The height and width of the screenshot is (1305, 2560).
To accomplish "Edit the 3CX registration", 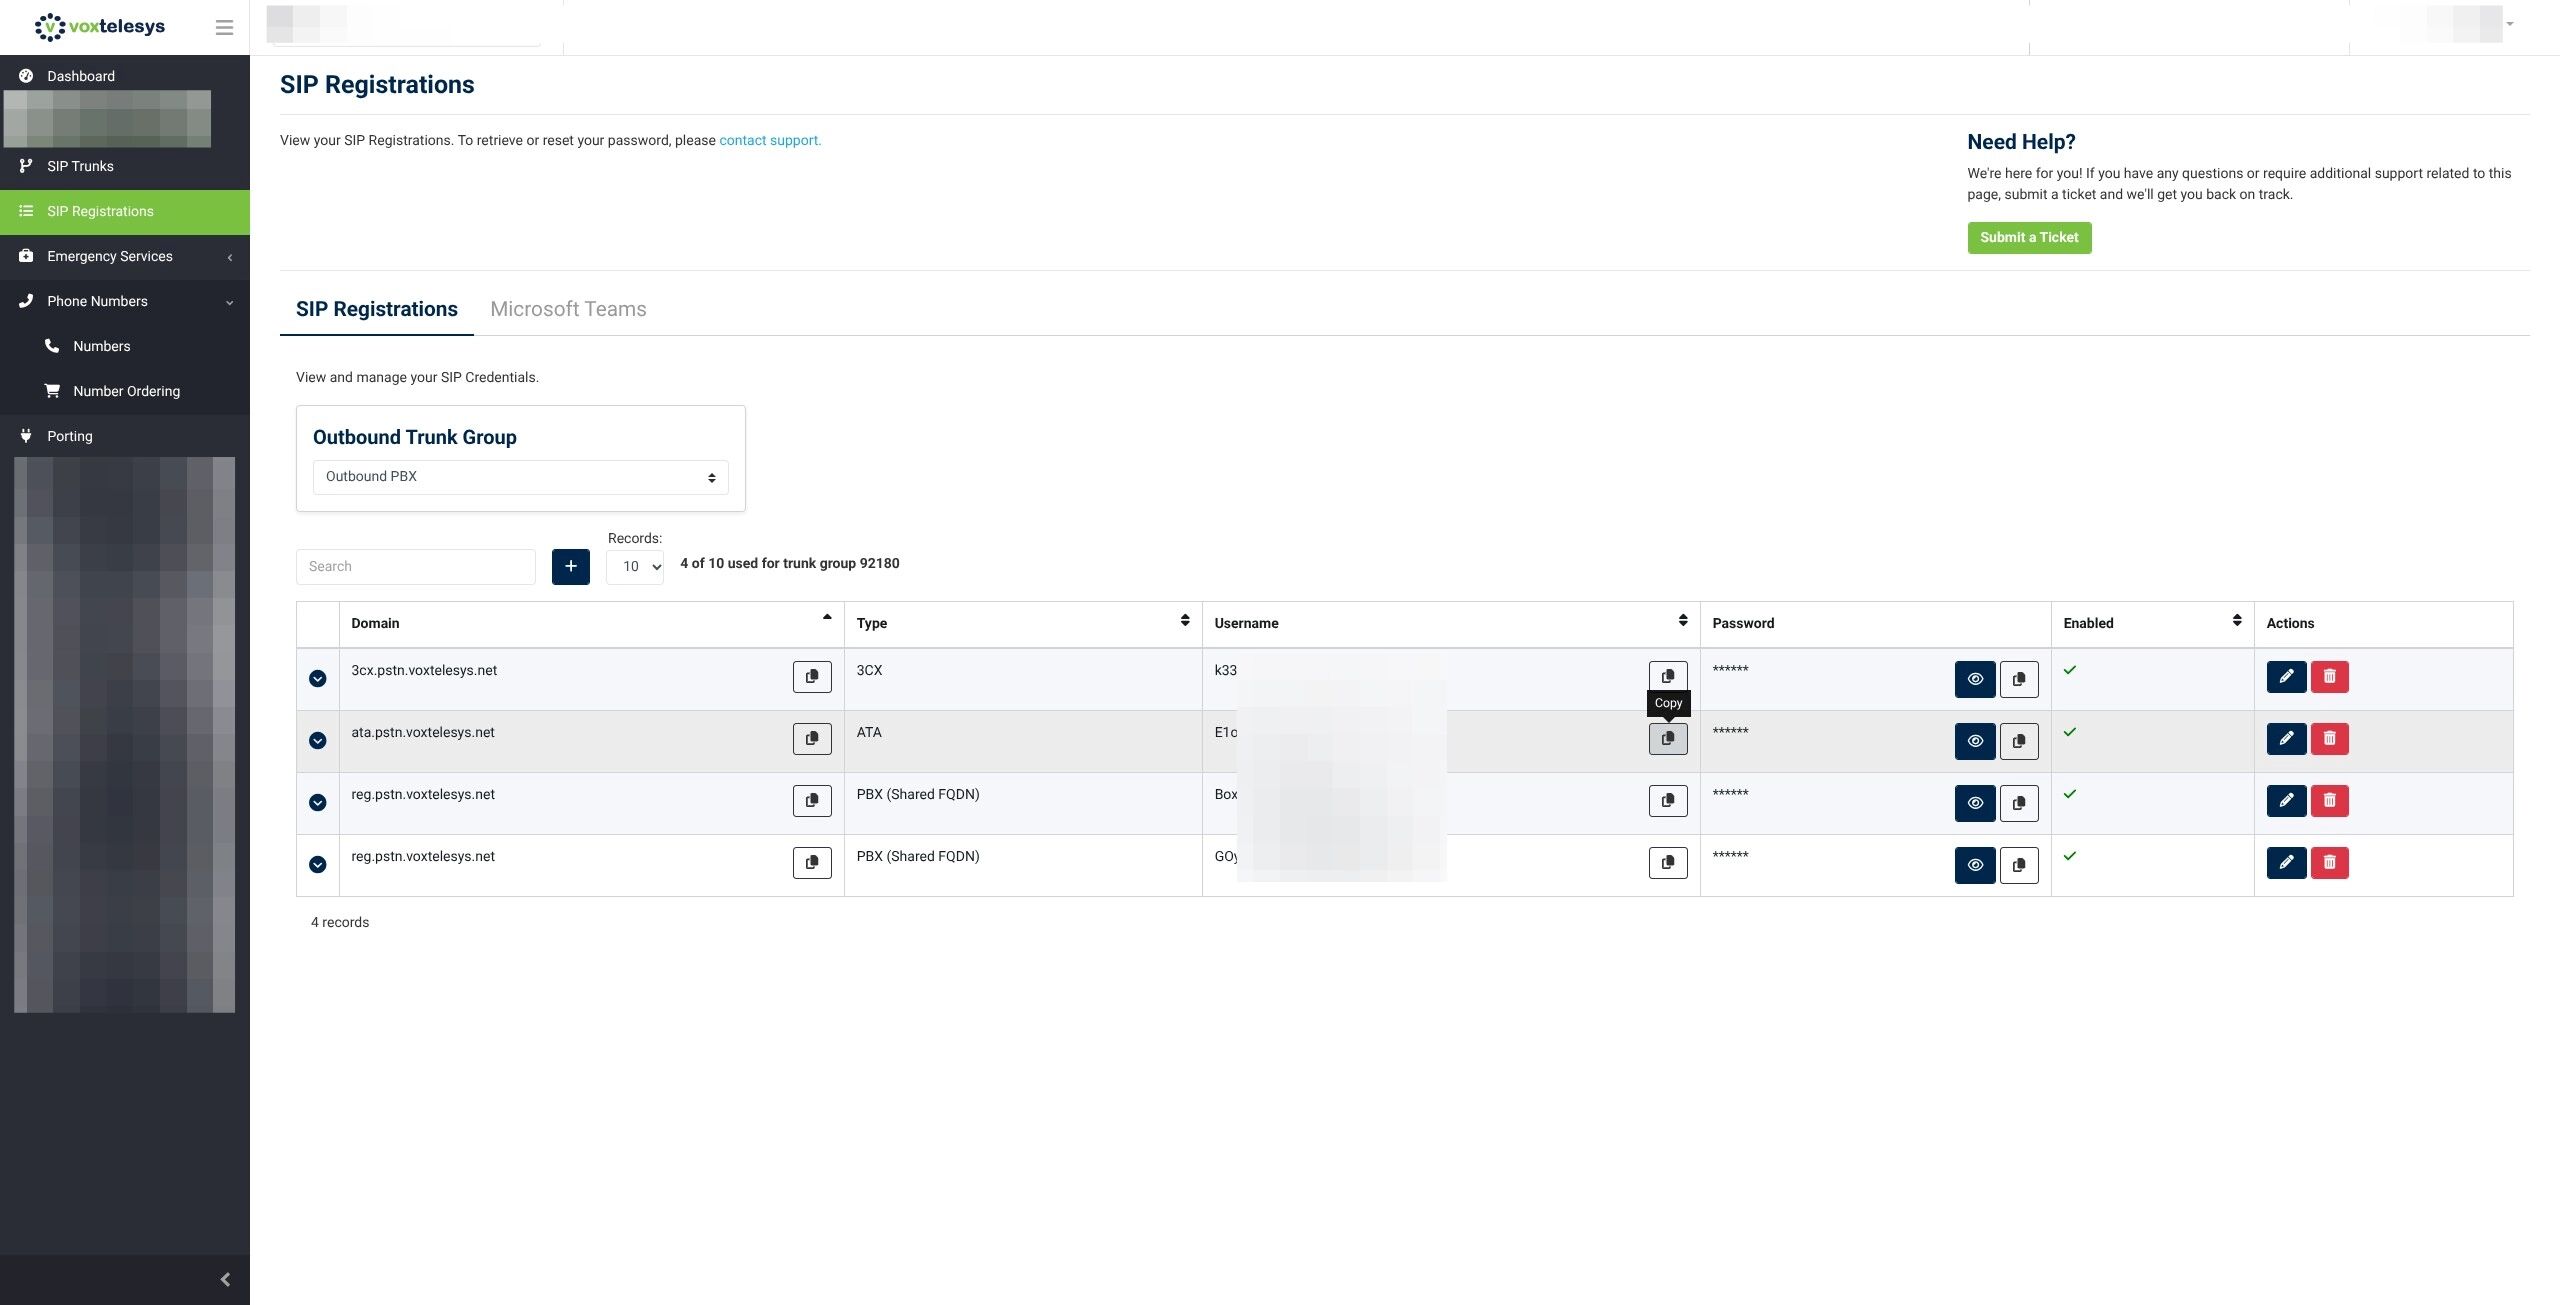I will tap(2286, 677).
